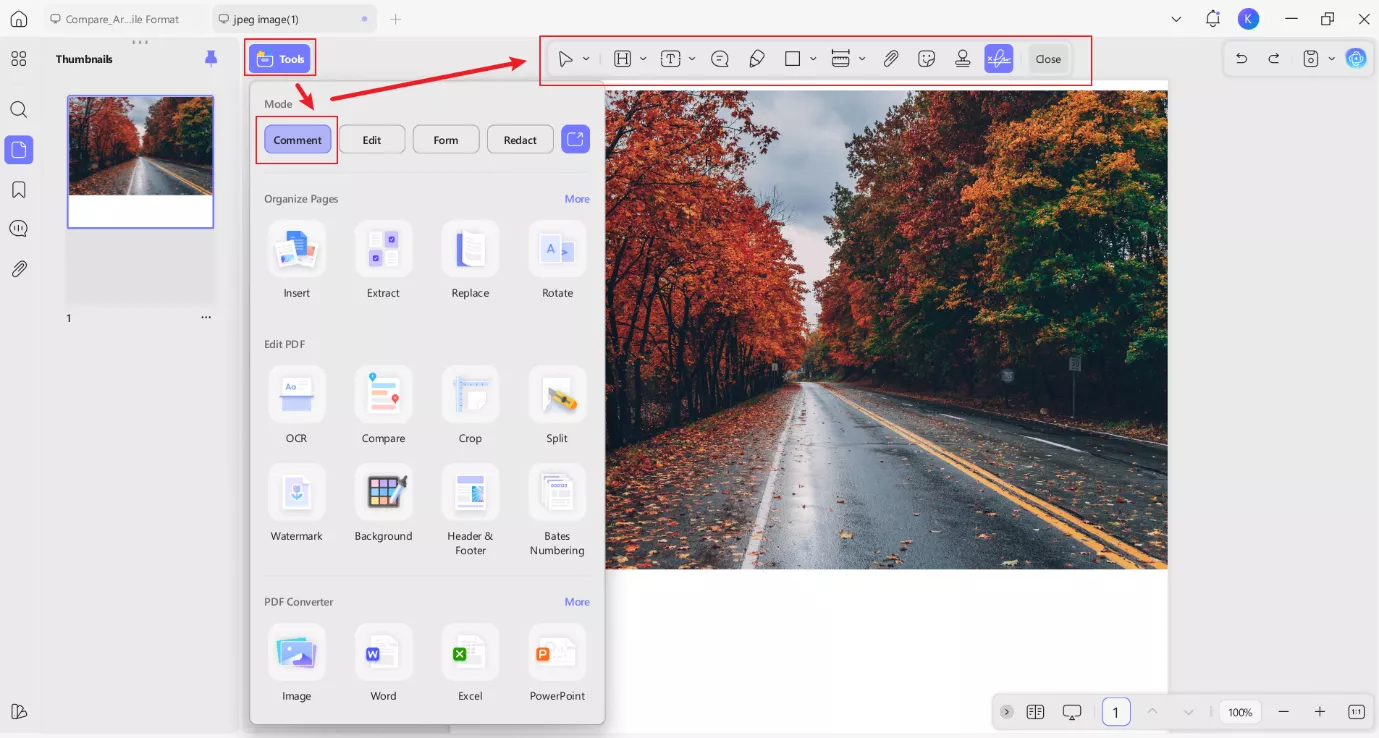Click the OCR tool icon
1379x738 pixels.
pos(296,394)
